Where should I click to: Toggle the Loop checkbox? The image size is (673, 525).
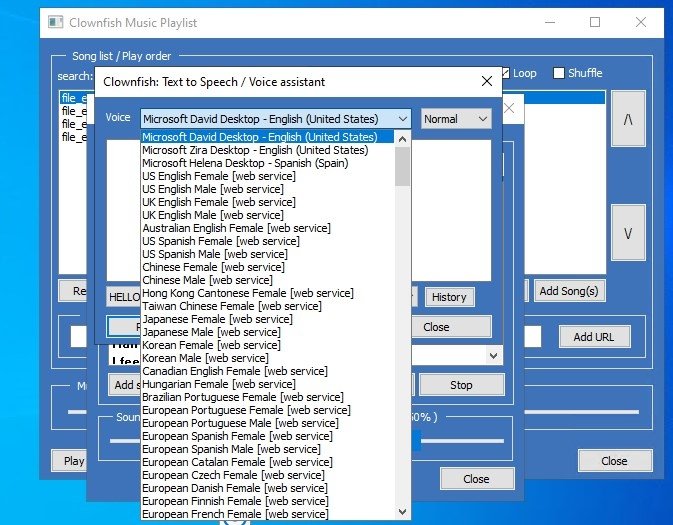[506, 73]
